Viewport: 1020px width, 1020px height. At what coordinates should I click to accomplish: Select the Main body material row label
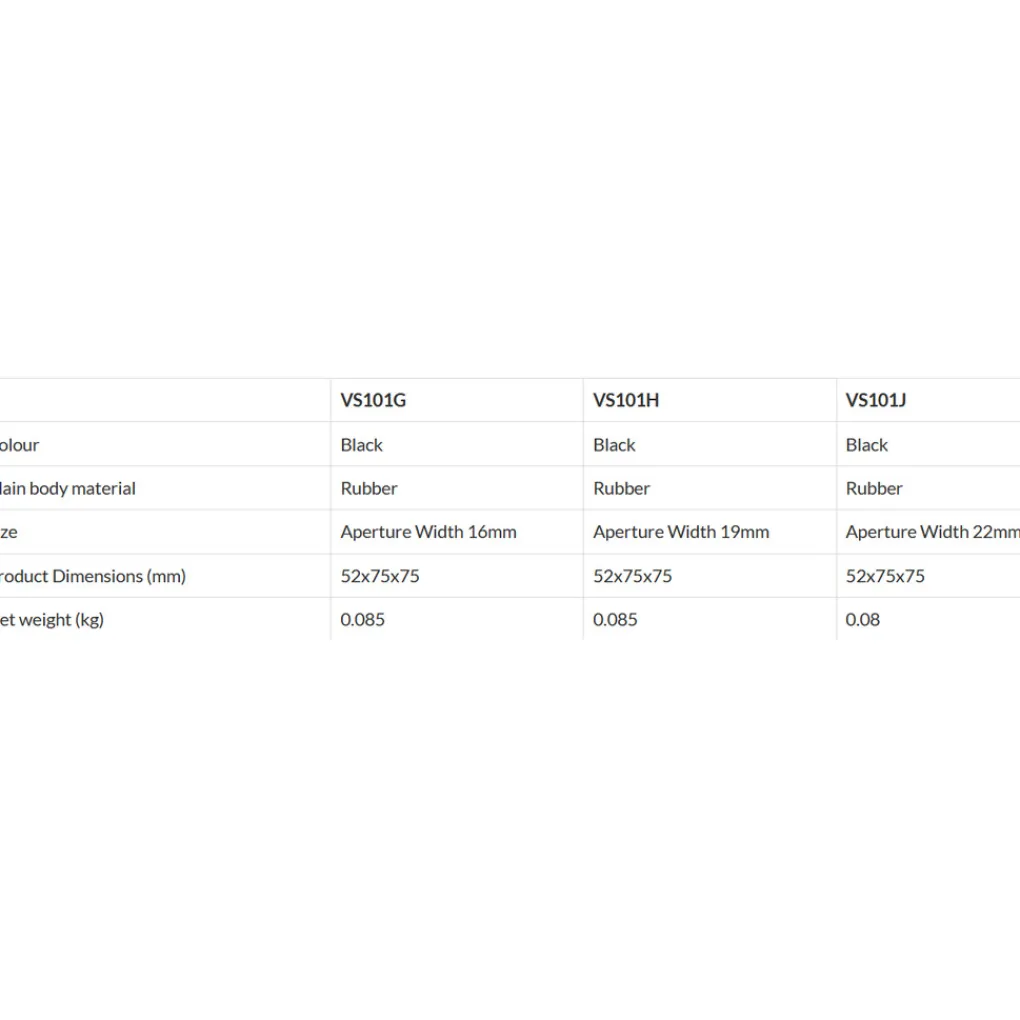click(68, 489)
